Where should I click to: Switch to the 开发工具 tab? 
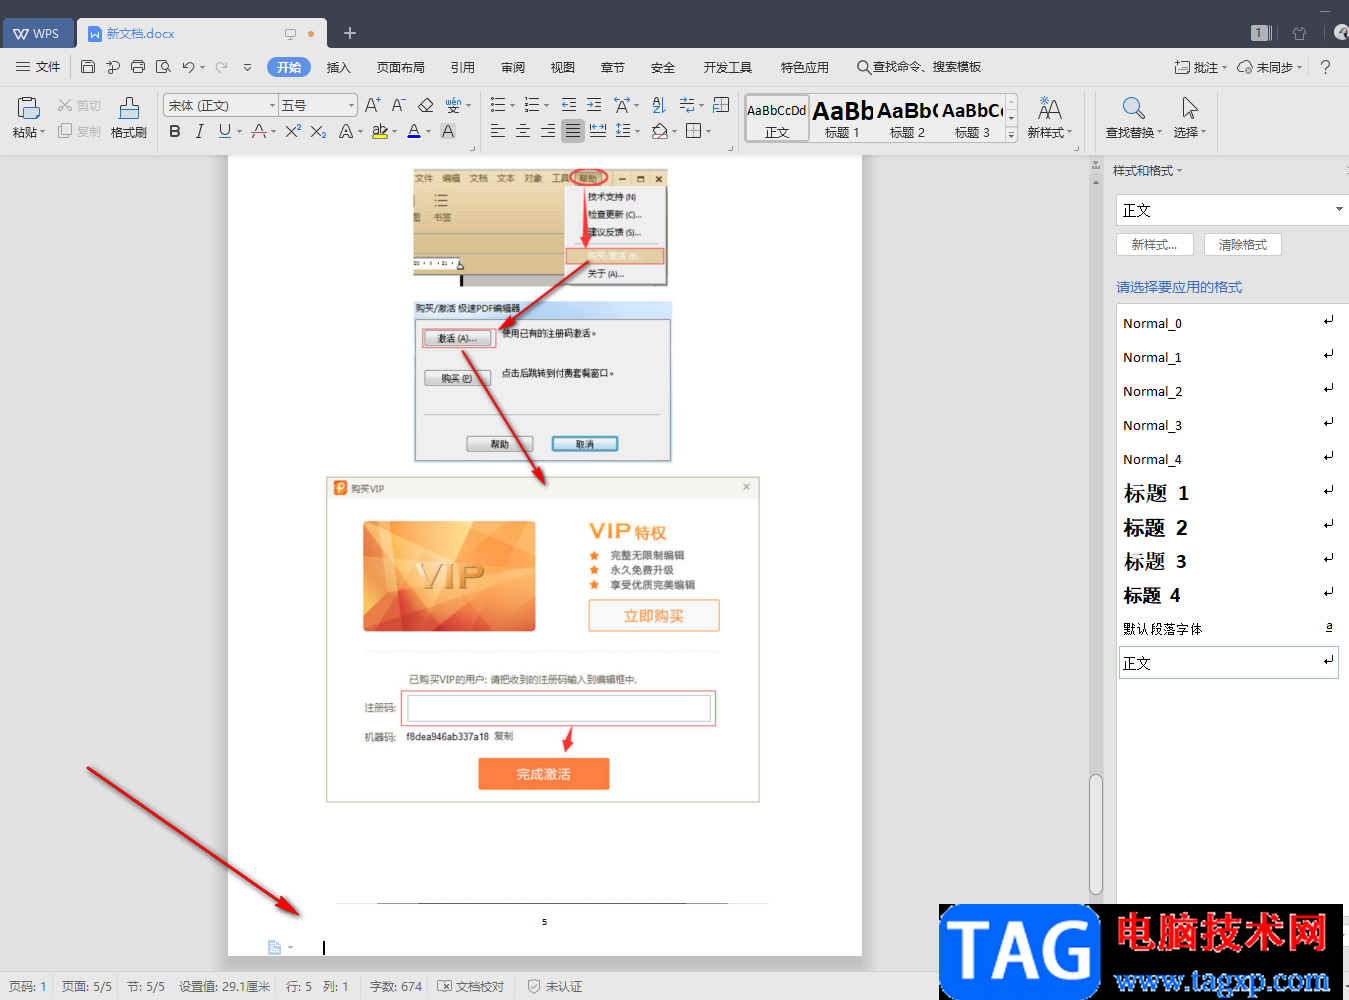(728, 67)
